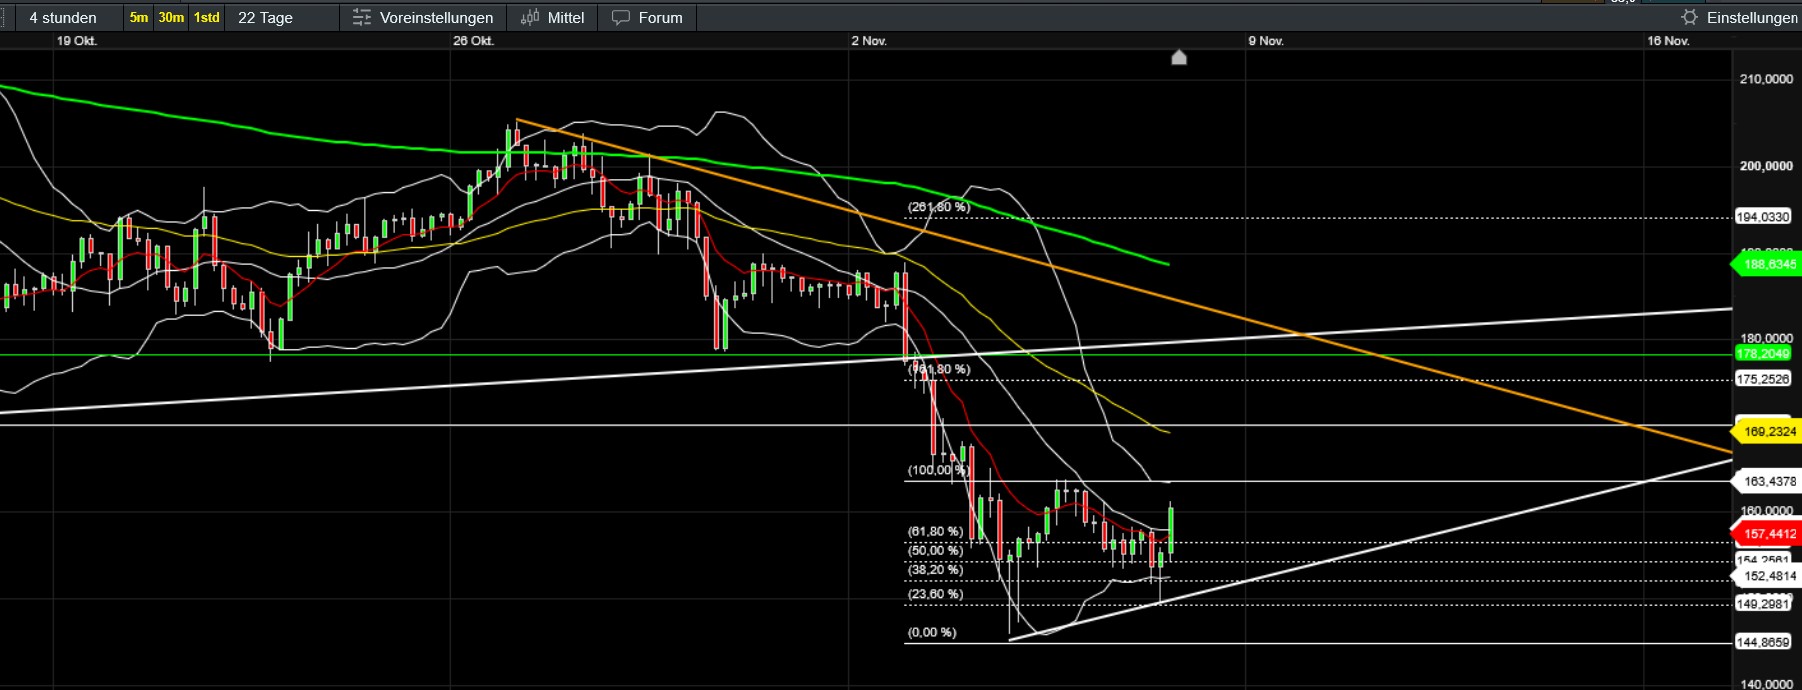
Task: Click the Forum speech bubble icon
Action: [621, 18]
